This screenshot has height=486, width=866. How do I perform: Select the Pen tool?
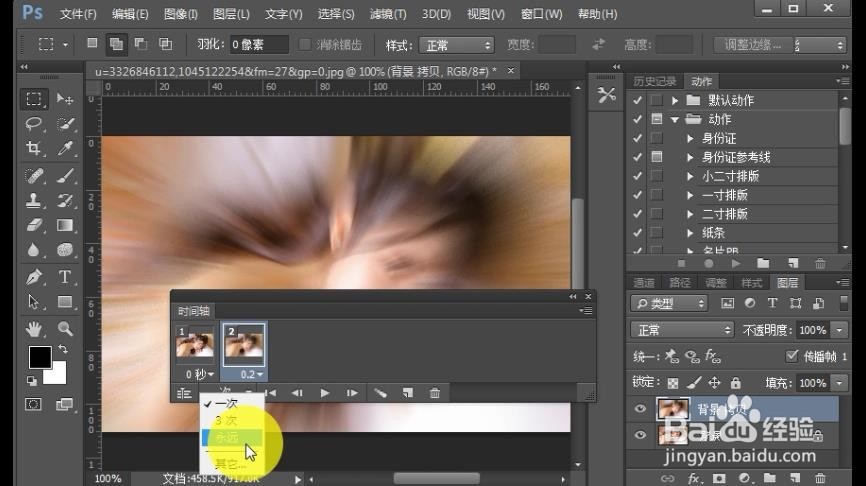click(x=34, y=277)
